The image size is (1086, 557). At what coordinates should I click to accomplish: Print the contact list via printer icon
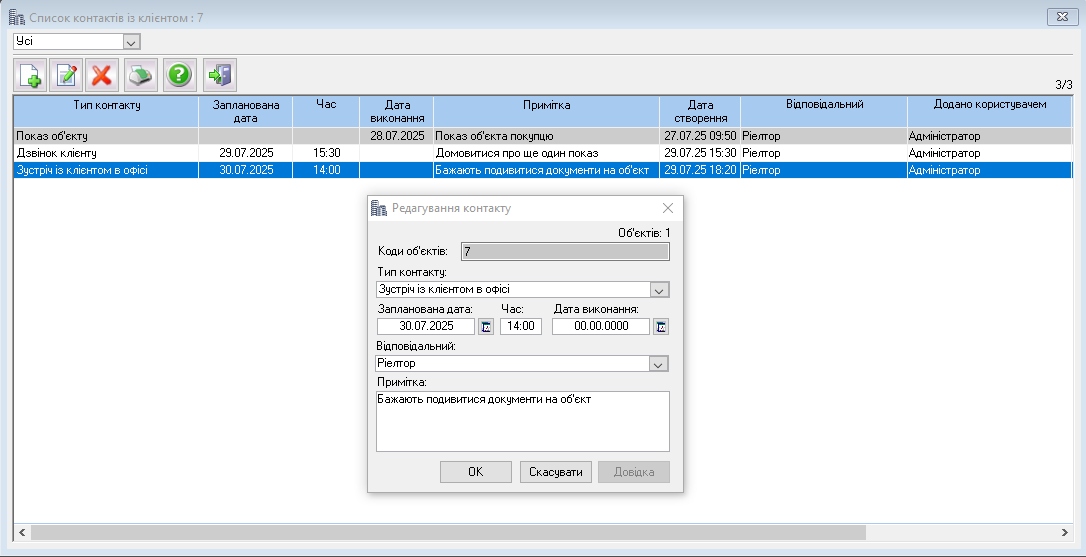point(141,75)
